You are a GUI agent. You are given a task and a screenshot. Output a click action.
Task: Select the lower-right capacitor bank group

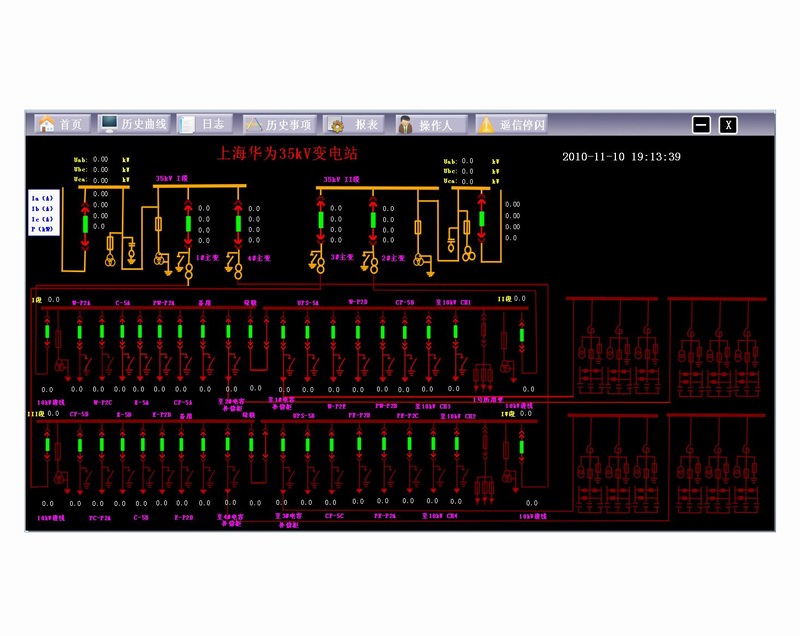pyautogui.click(x=717, y=463)
